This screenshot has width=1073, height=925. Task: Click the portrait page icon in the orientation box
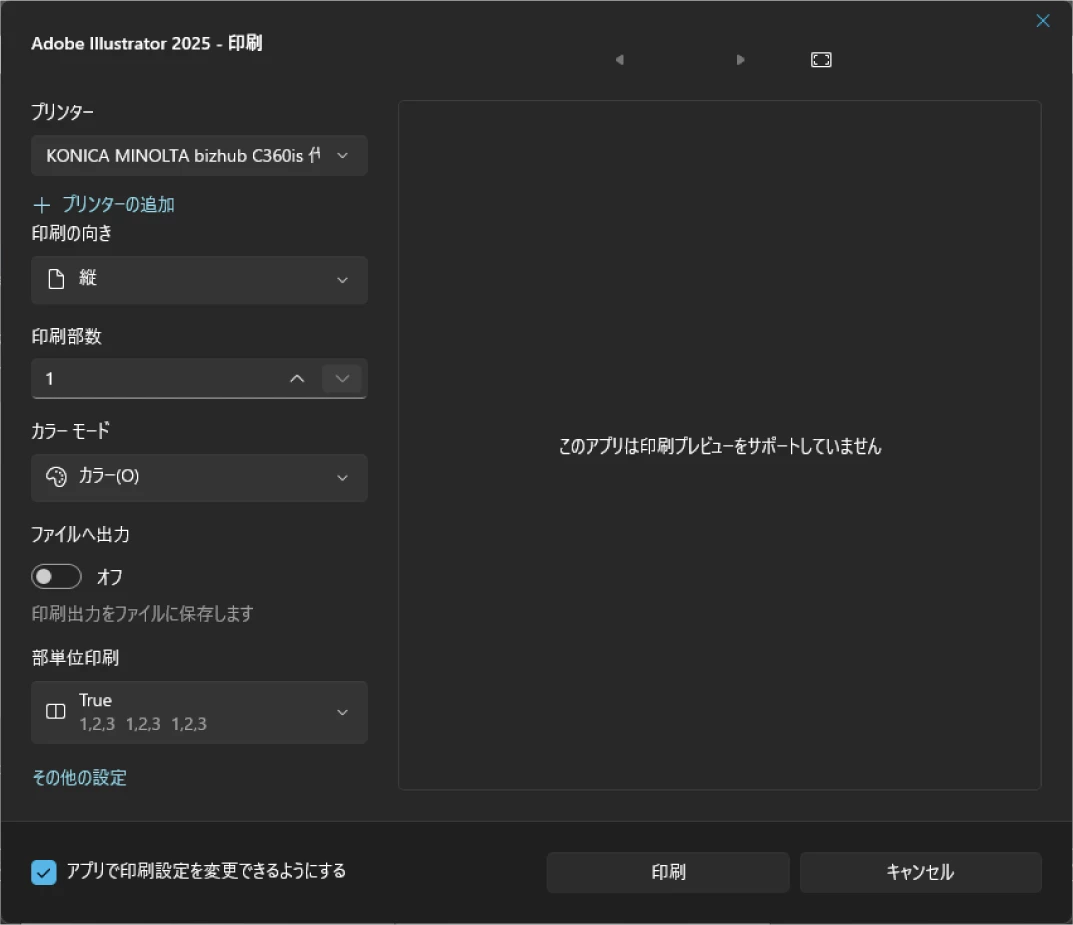click(56, 279)
